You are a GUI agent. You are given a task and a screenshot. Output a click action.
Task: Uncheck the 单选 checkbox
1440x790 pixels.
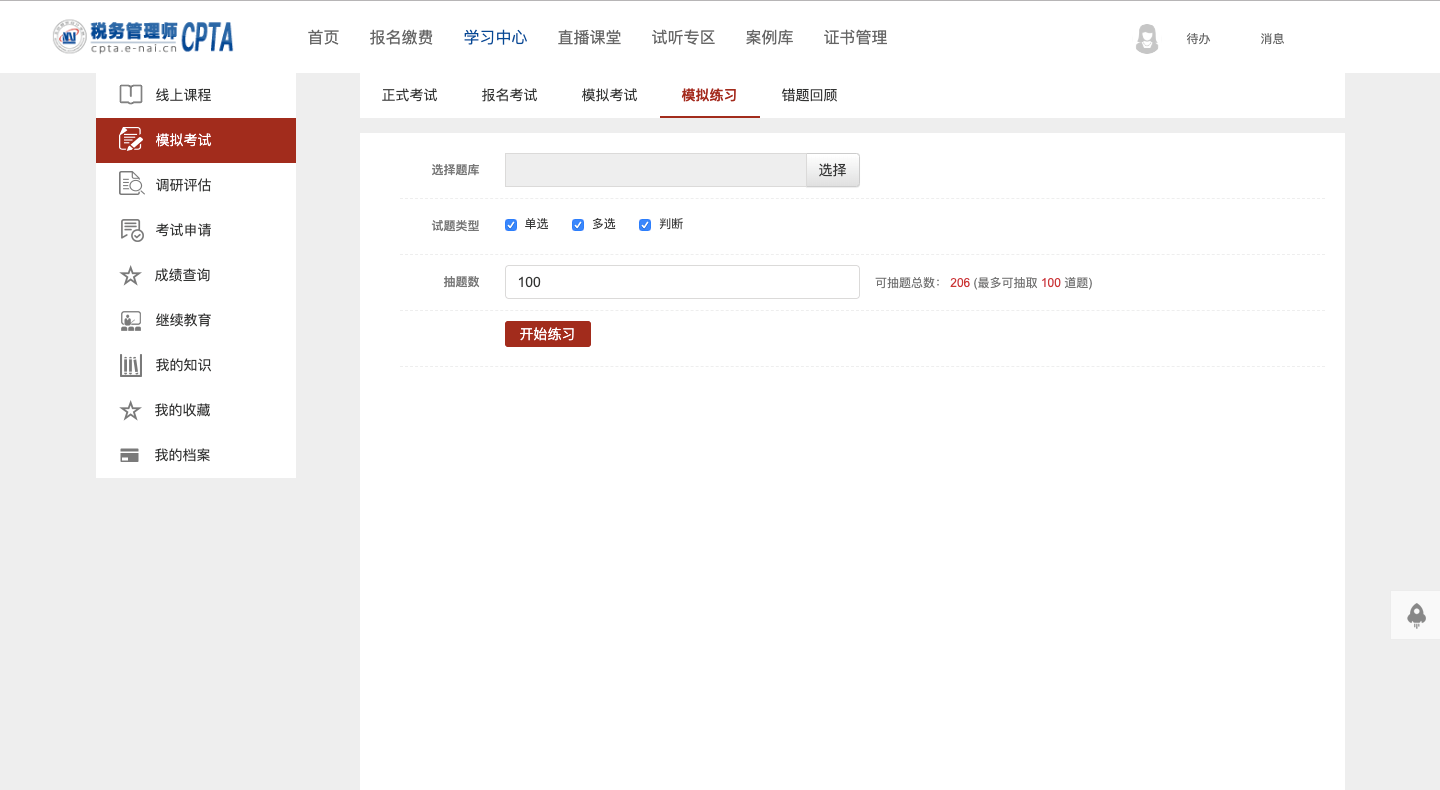(511, 225)
